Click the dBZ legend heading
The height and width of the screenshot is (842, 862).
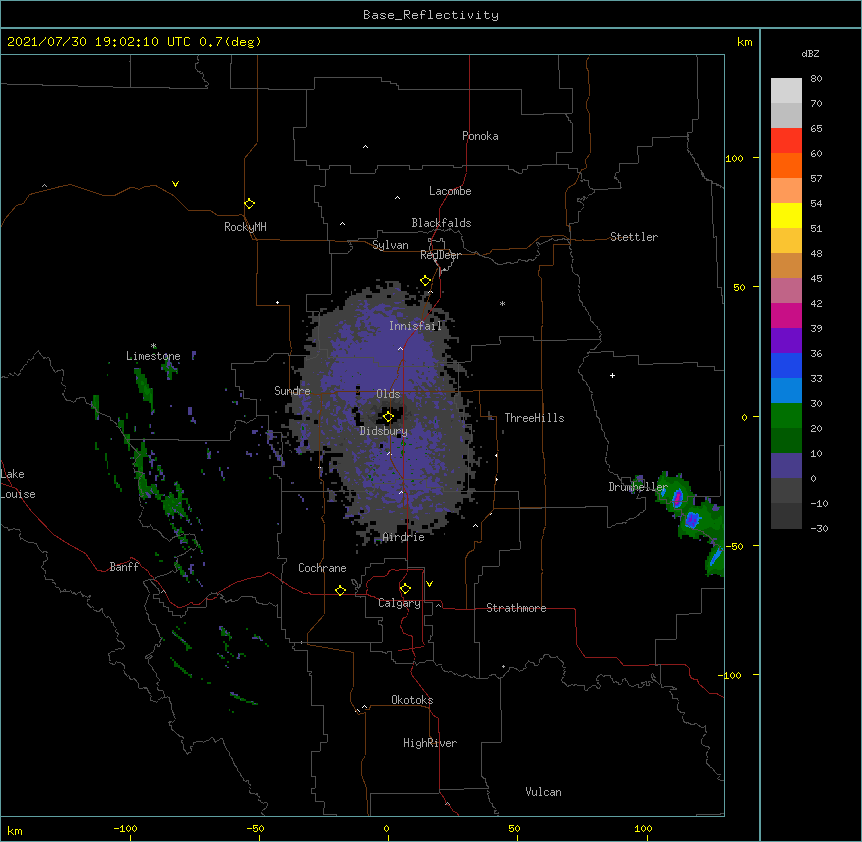810,53
